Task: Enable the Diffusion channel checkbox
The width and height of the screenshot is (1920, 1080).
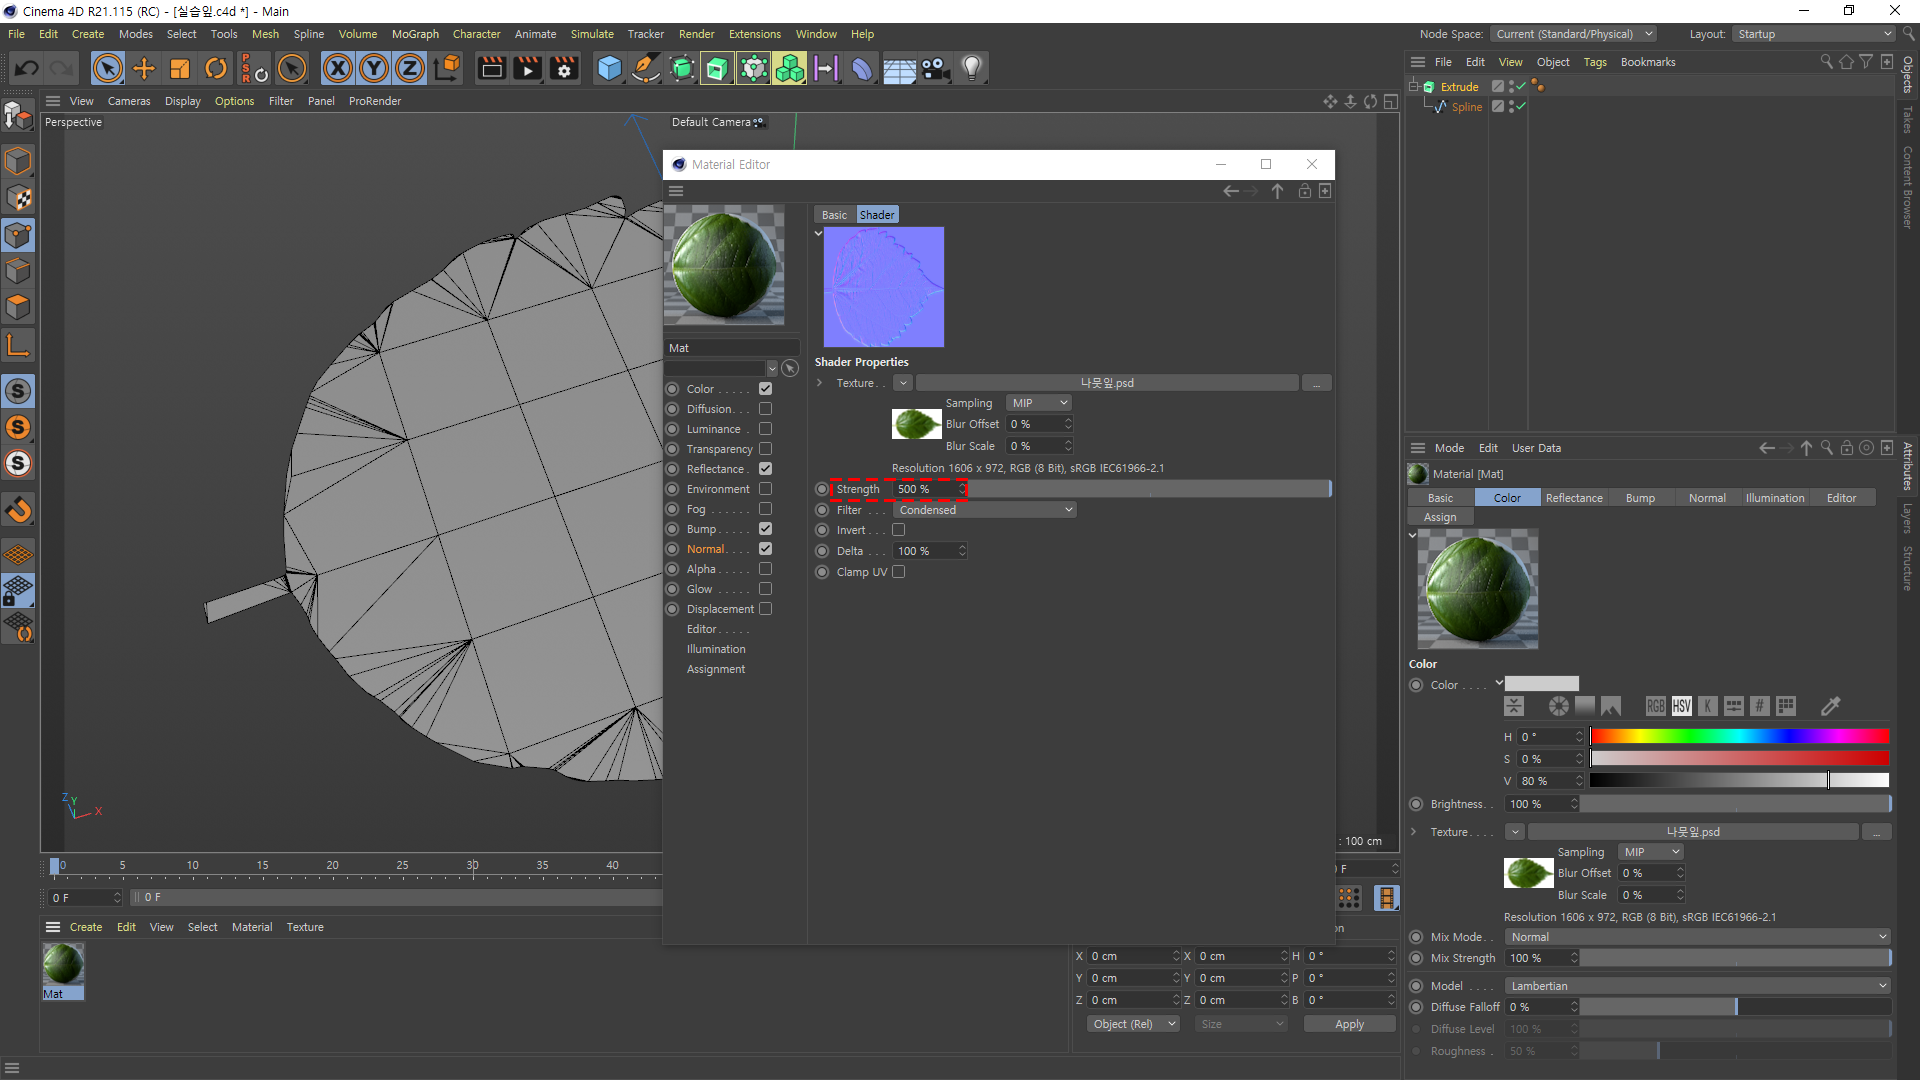Action: [765, 409]
